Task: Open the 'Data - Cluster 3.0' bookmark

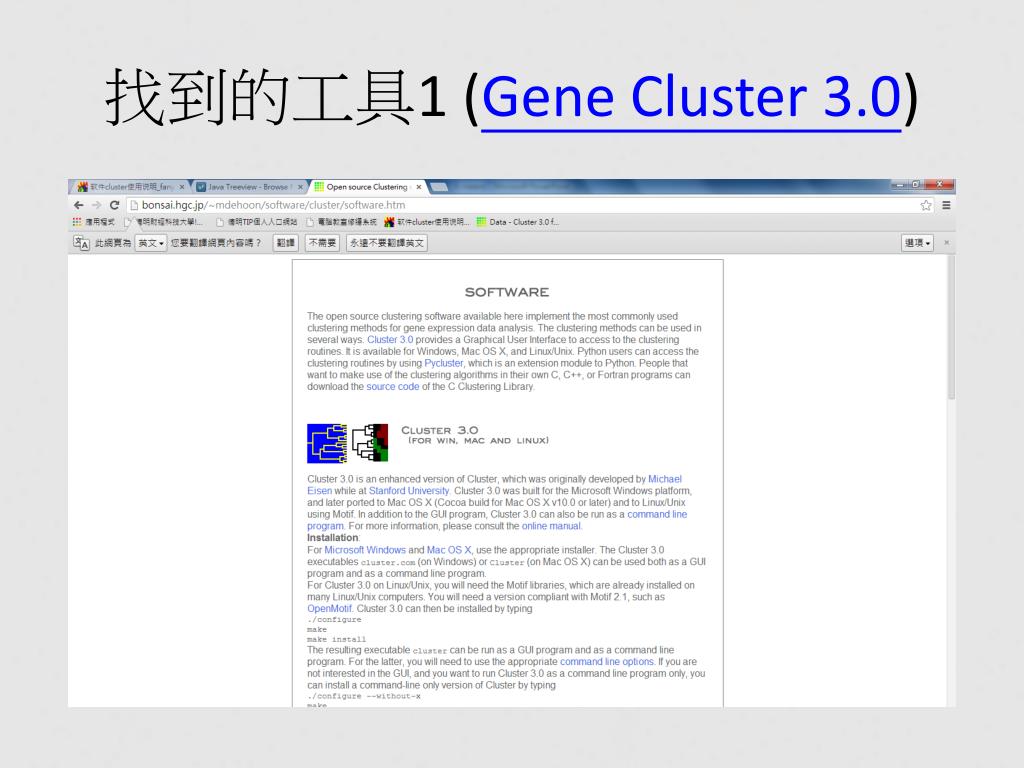Action: 517,222
